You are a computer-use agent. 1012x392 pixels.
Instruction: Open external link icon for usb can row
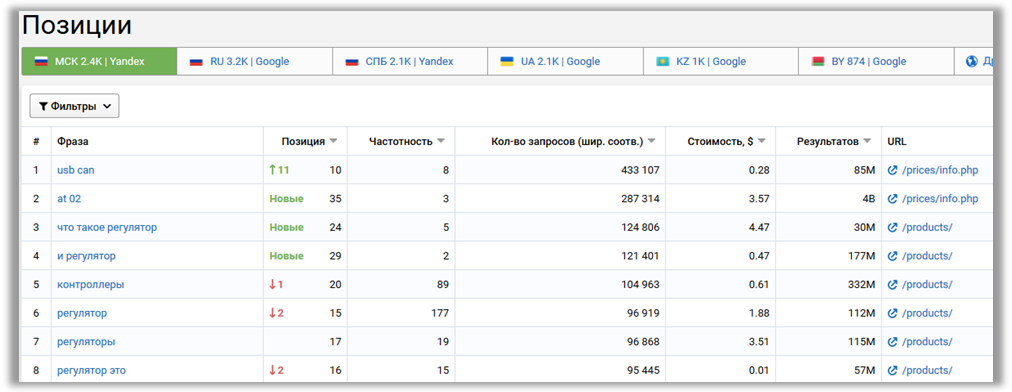tap(893, 170)
